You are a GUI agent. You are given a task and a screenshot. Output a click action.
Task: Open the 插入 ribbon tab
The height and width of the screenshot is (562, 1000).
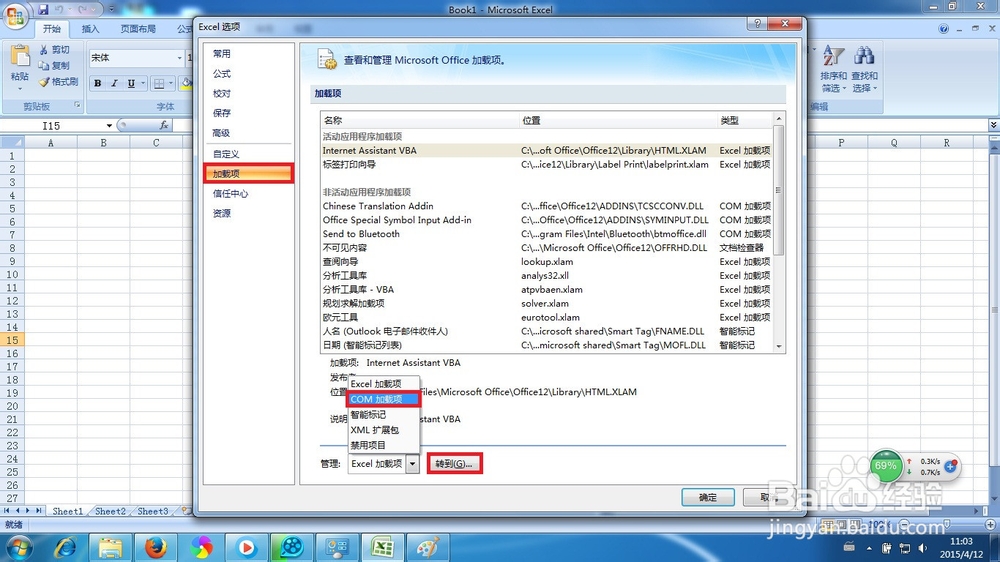(x=91, y=29)
